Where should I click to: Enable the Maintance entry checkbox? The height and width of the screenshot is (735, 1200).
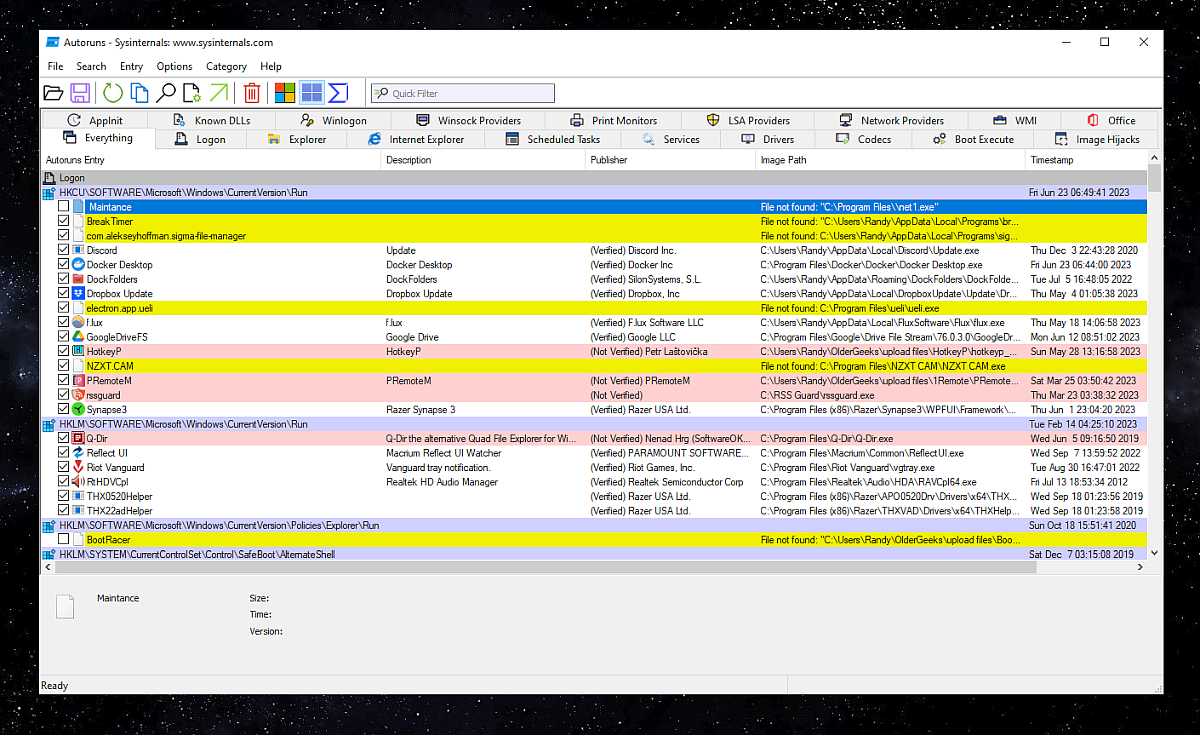(x=63, y=207)
